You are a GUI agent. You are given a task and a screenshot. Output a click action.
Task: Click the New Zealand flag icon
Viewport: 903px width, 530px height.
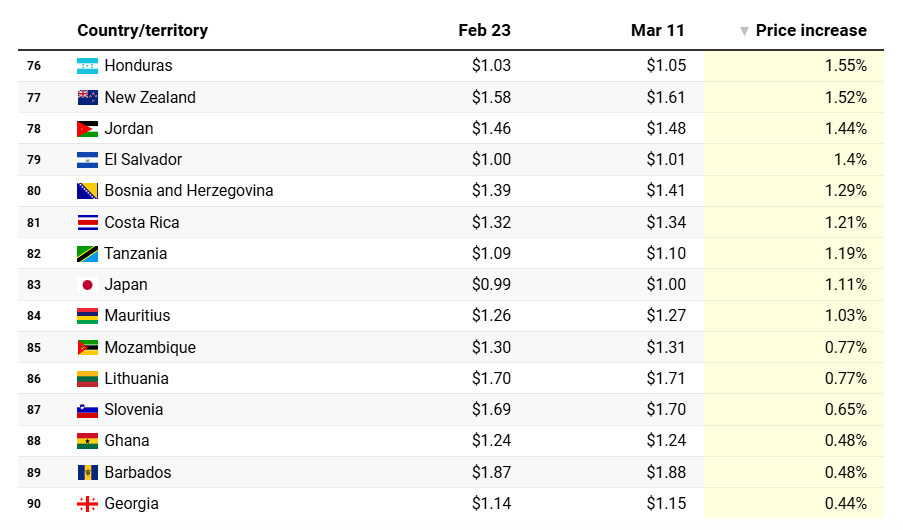(87, 98)
